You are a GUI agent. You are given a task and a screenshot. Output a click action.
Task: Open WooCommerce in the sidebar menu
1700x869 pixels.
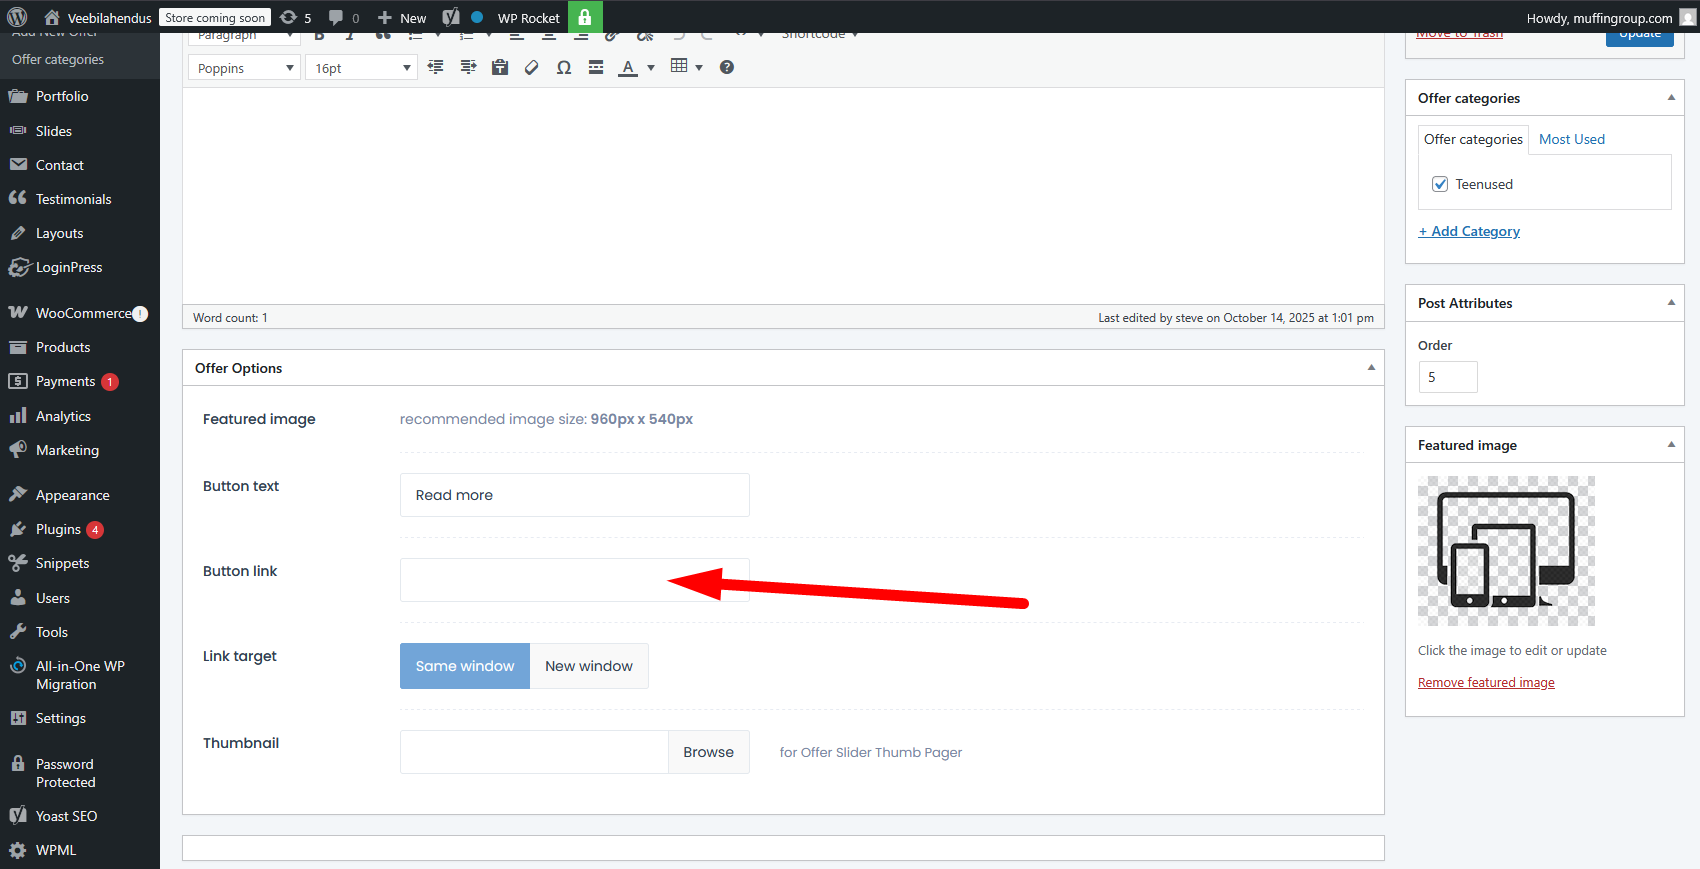point(83,313)
